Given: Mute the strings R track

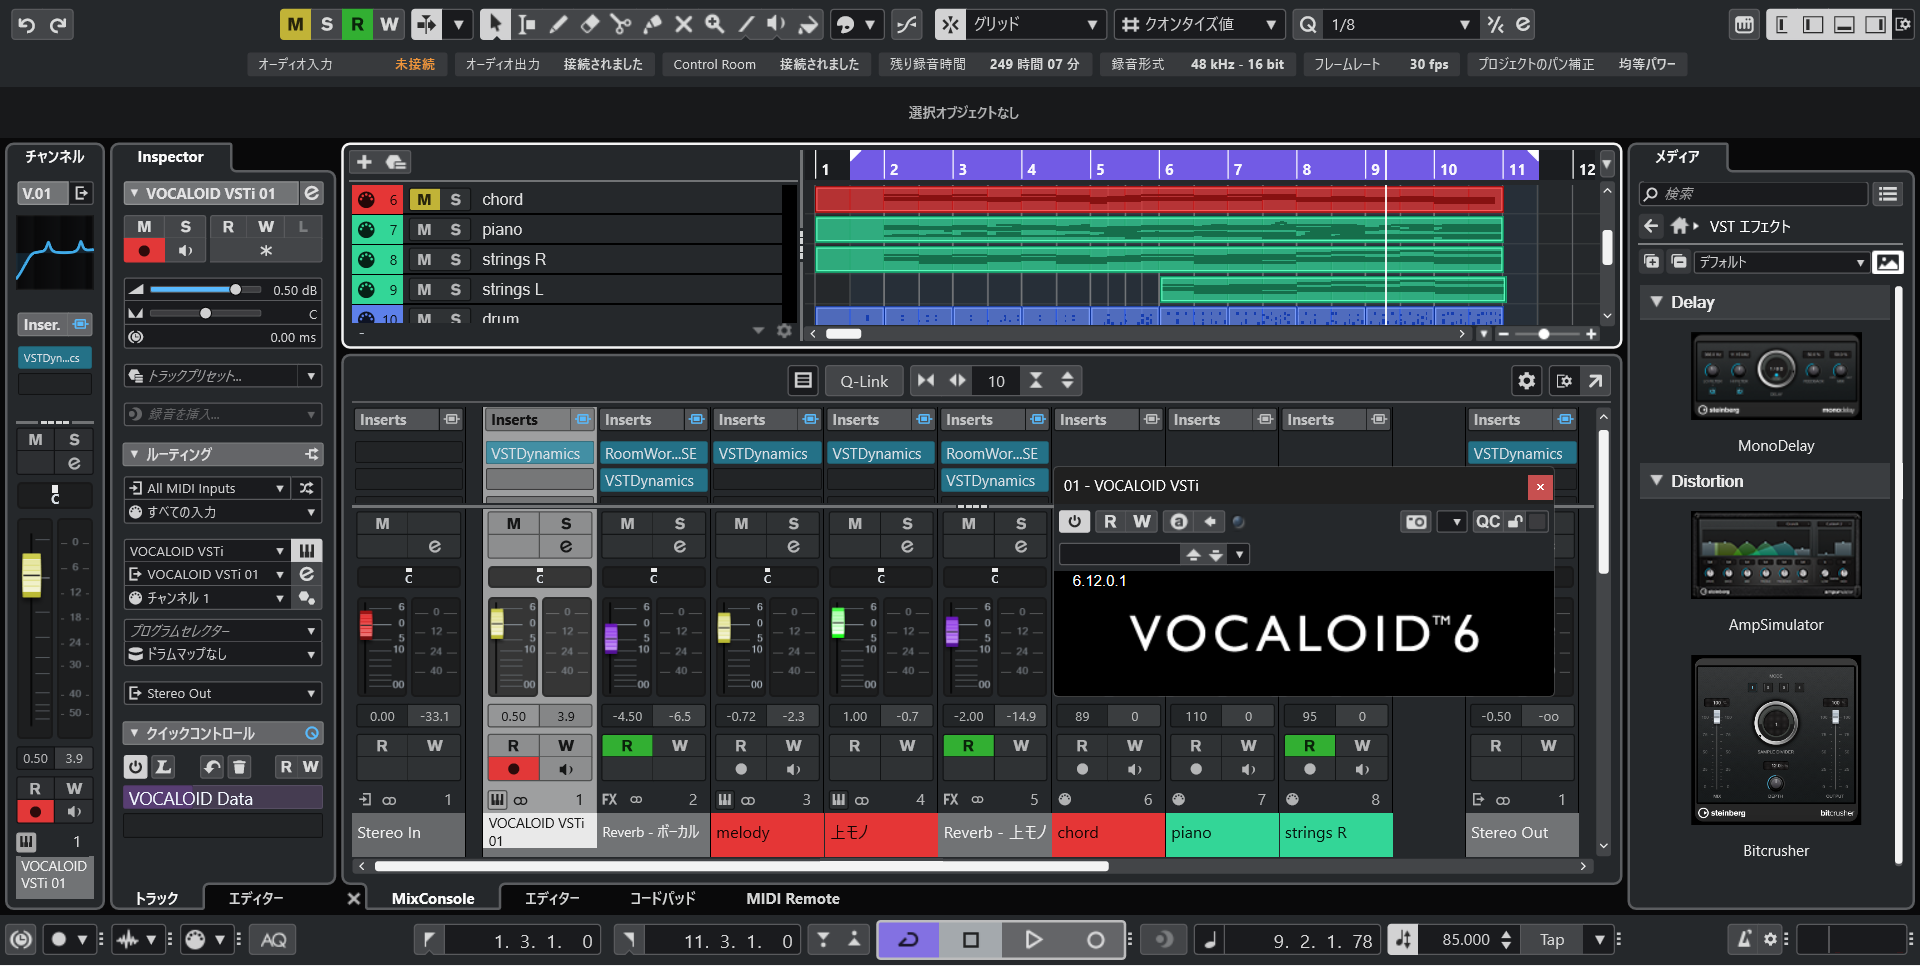Looking at the screenshot, I should click(424, 259).
